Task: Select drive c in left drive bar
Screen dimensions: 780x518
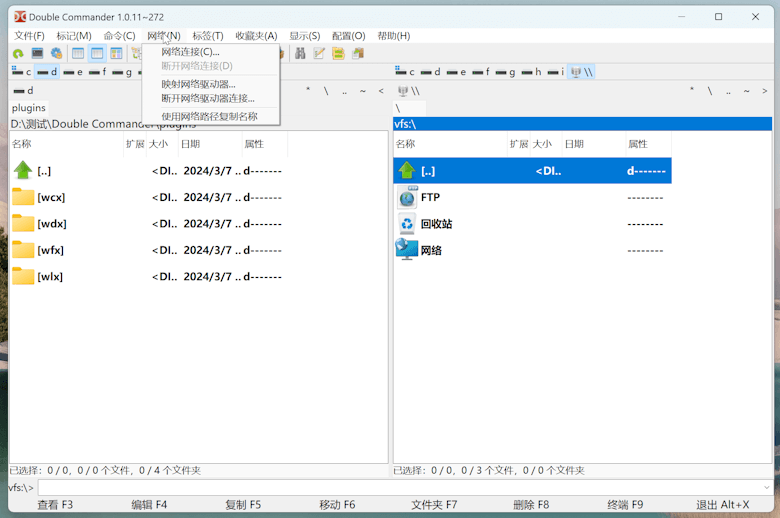Action: (22, 72)
